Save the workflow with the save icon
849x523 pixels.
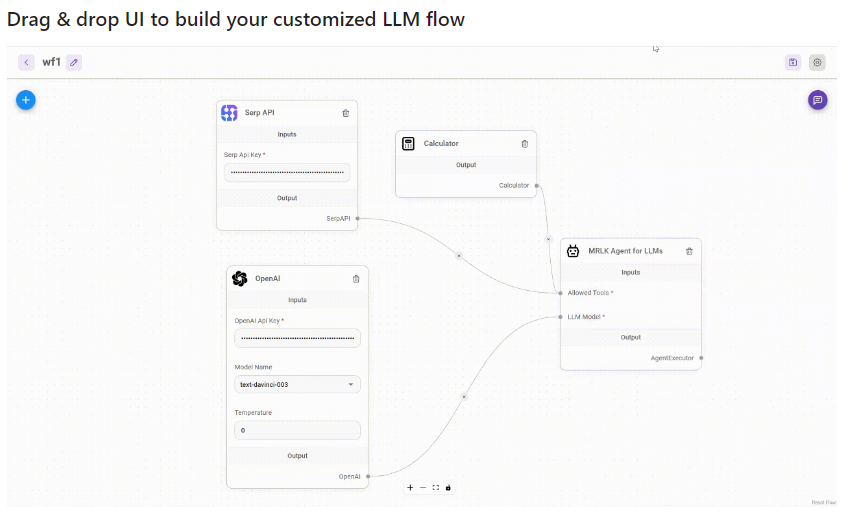(793, 62)
